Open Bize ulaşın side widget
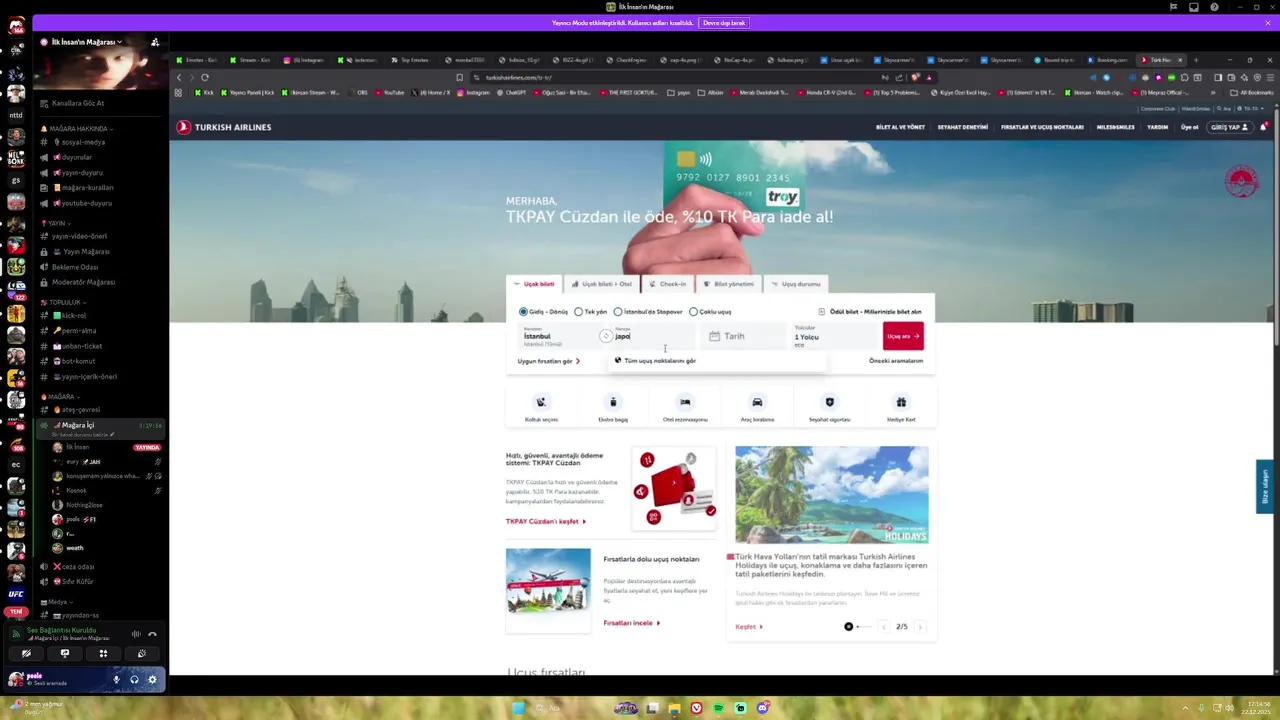The width and height of the screenshot is (1280, 720). [1264, 486]
